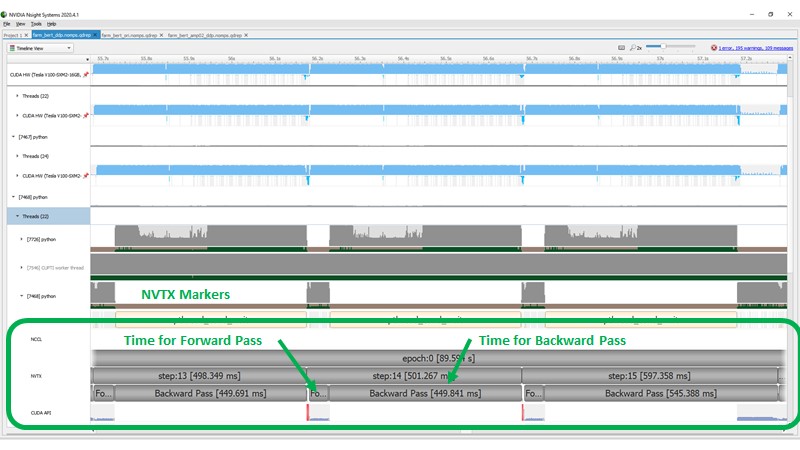Collapse the highlighted Threads (22) row
The height and width of the screenshot is (450, 800).
pyautogui.click(x=17, y=216)
